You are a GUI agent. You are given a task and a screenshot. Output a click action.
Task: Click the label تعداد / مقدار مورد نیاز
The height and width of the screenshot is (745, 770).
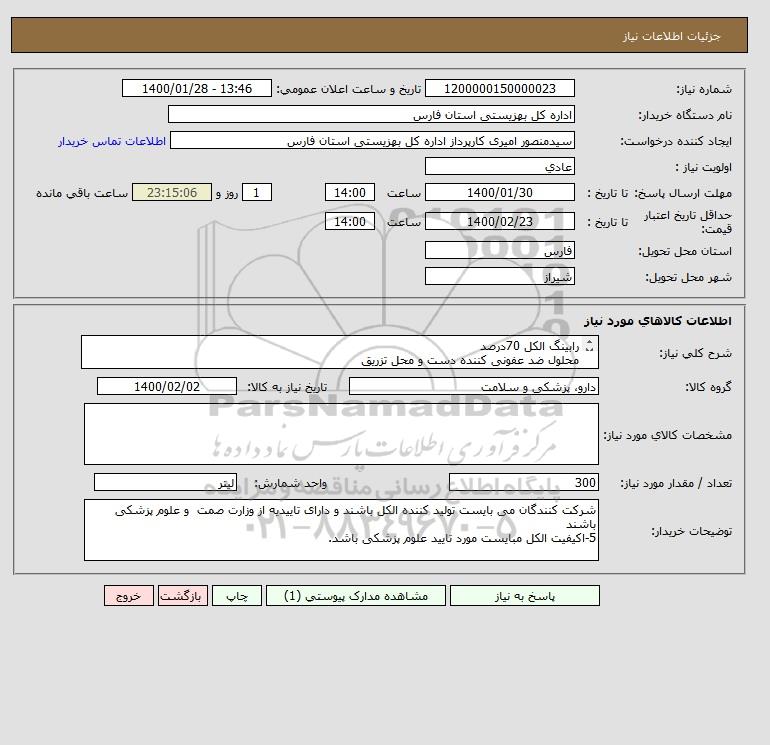tap(676, 483)
